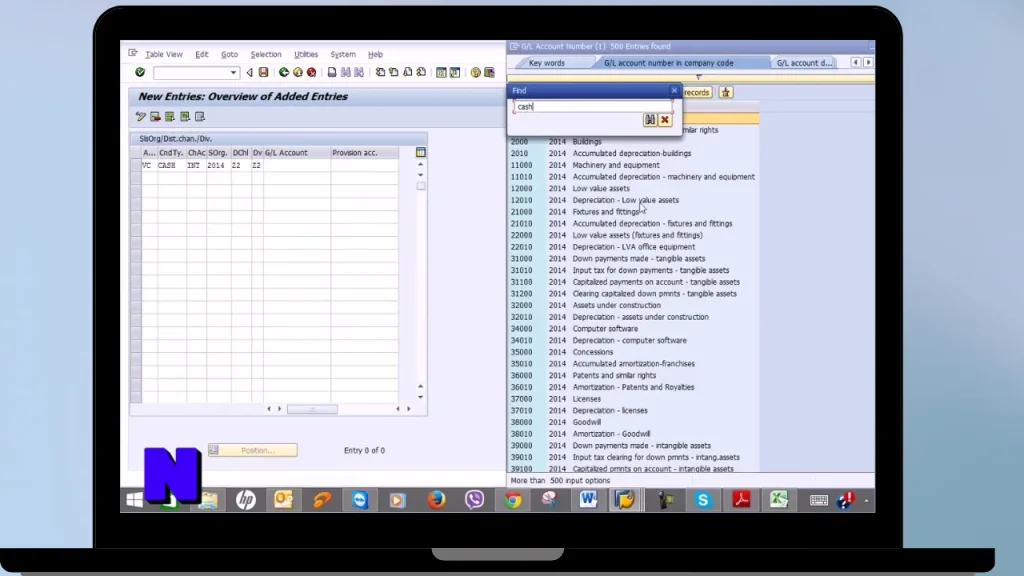1024x576 pixels.
Task: Select first row selector with CASH entry
Action: [136, 165]
